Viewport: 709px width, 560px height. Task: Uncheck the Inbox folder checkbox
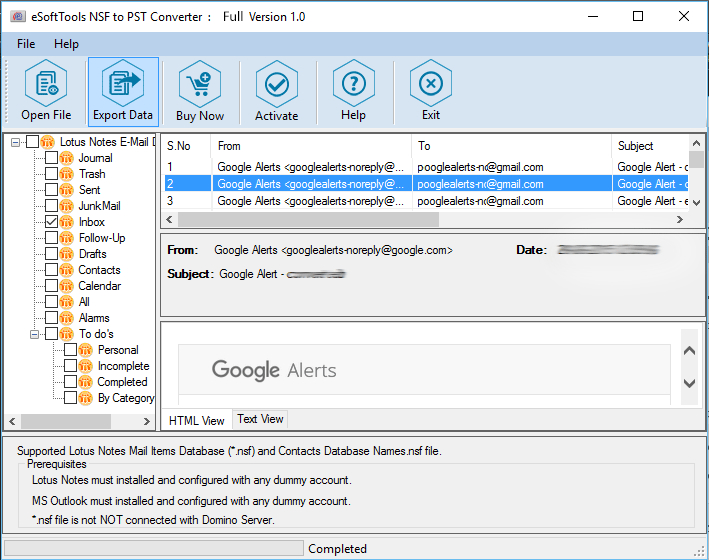click(x=52, y=222)
